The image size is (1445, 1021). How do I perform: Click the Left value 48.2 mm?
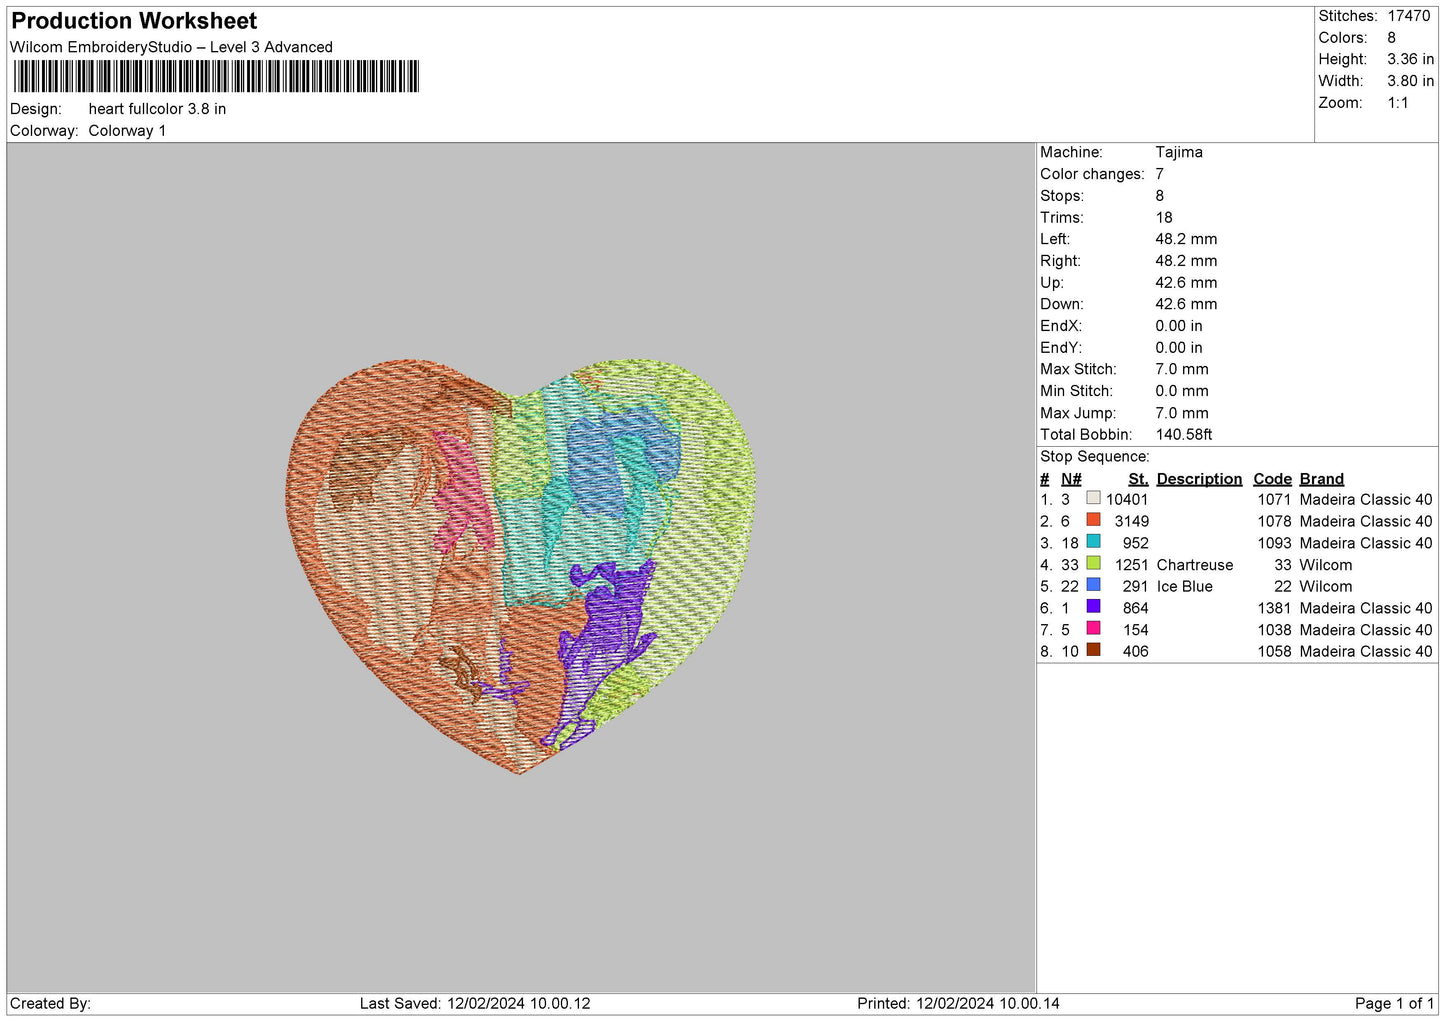click(x=1186, y=239)
